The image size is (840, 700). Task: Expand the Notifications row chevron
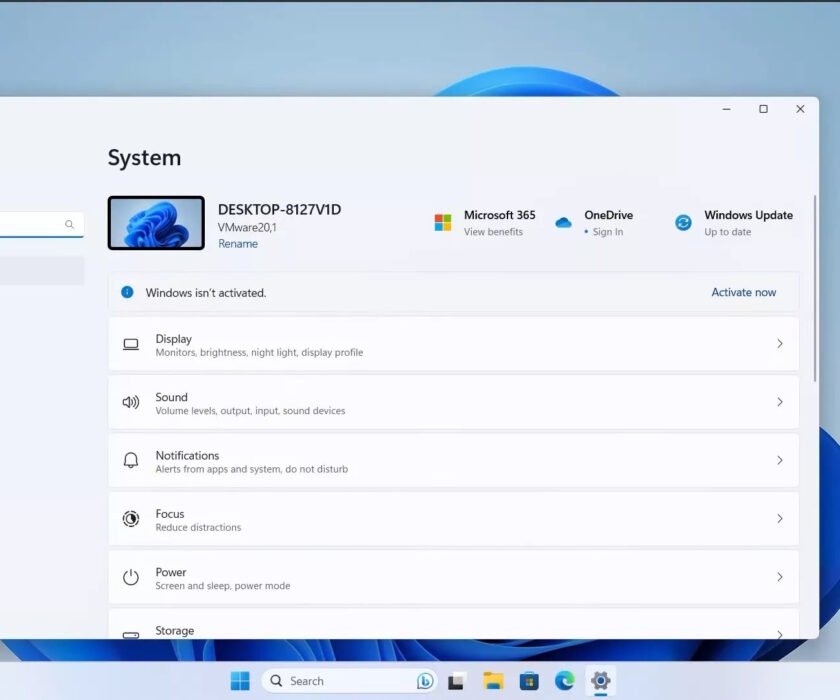click(x=779, y=460)
